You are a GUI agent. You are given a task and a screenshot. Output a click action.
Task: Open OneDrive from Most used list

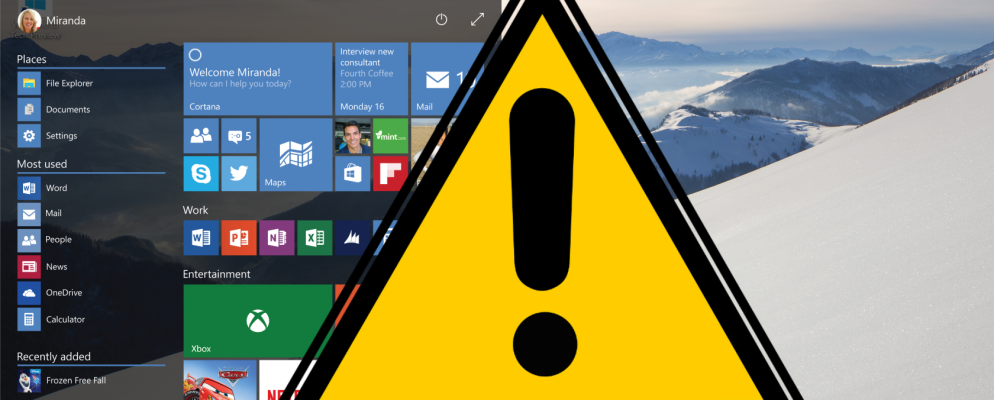pyautogui.click(x=50, y=293)
